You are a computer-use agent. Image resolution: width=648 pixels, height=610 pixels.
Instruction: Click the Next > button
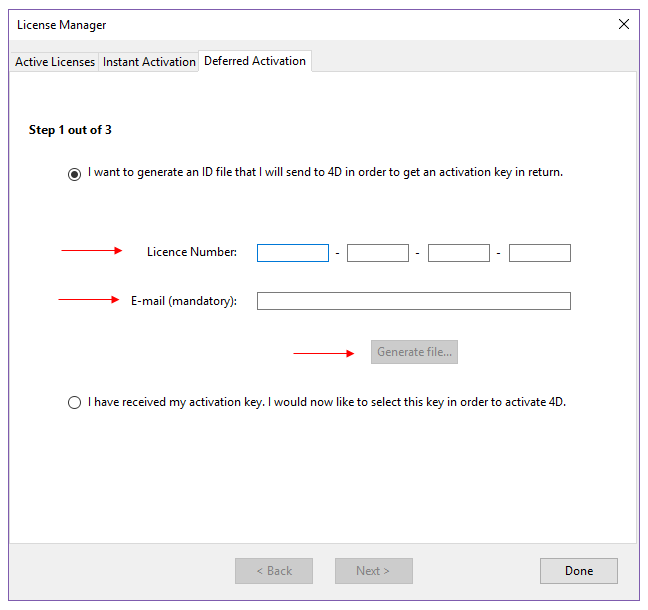pos(373,571)
